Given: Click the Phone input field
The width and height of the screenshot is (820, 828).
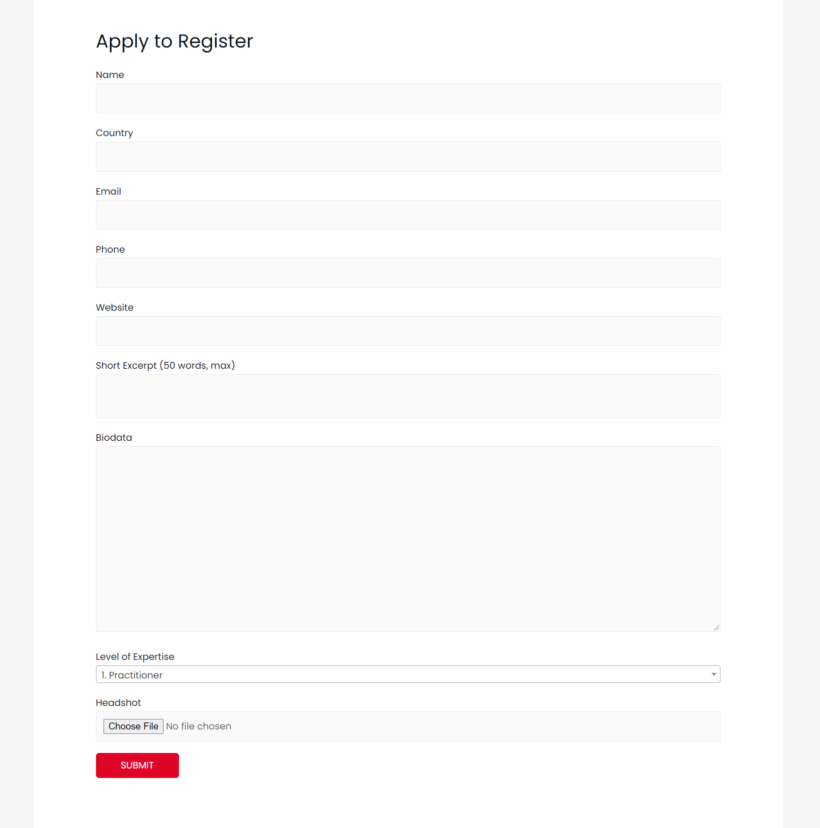Looking at the screenshot, I should click(408, 272).
